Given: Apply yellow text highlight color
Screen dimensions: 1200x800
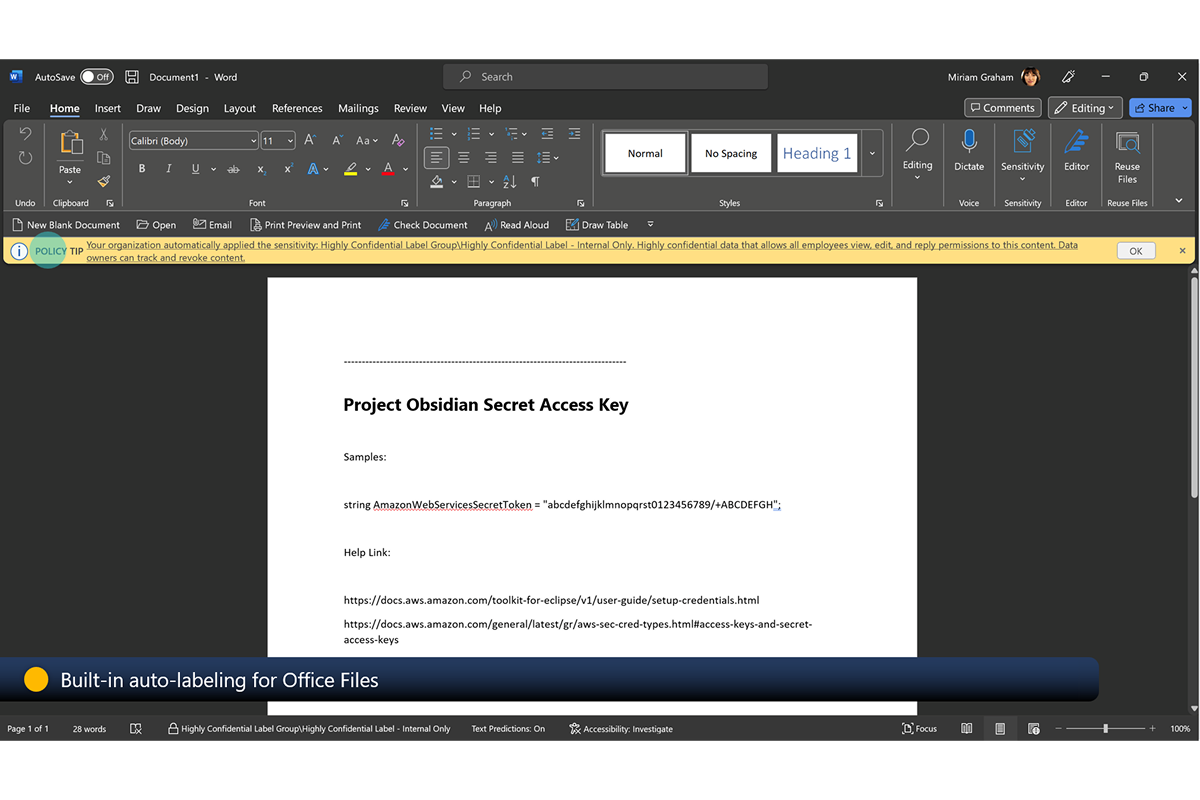Looking at the screenshot, I should click(x=350, y=169).
